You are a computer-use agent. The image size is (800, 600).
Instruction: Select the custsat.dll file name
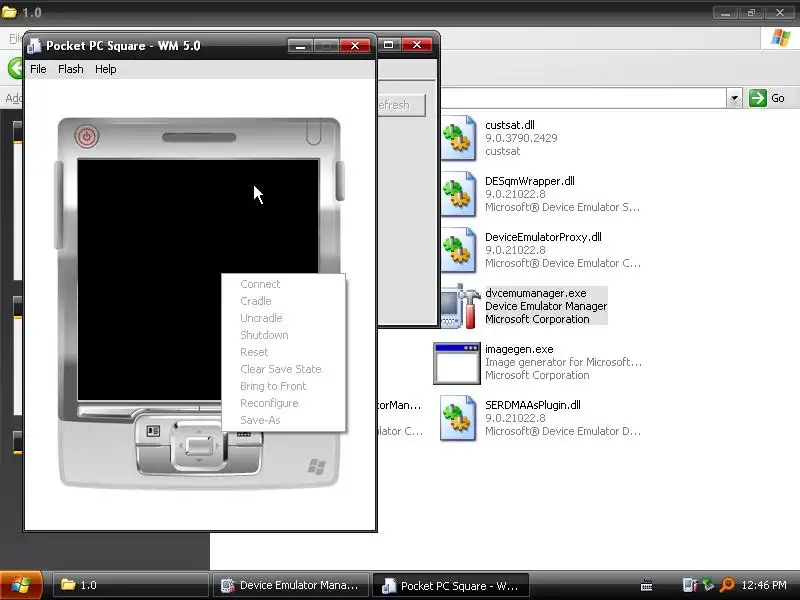(x=510, y=125)
